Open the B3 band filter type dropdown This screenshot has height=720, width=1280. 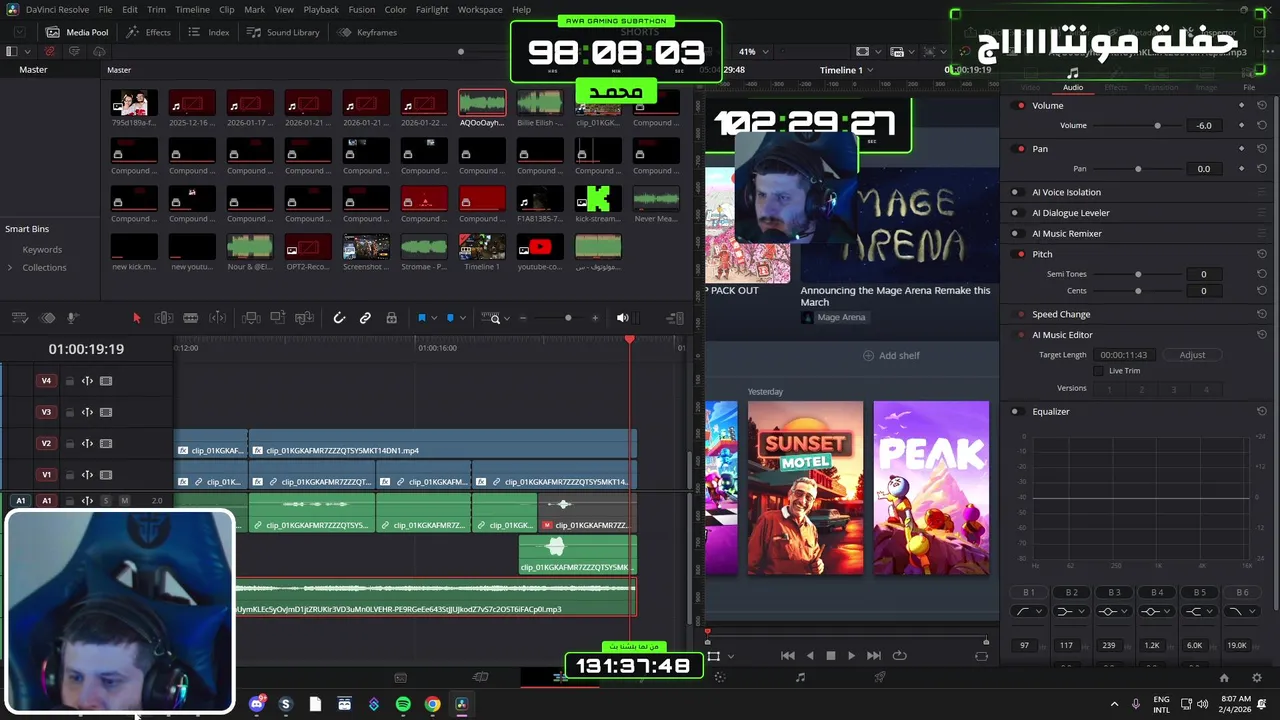click(1114, 611)
